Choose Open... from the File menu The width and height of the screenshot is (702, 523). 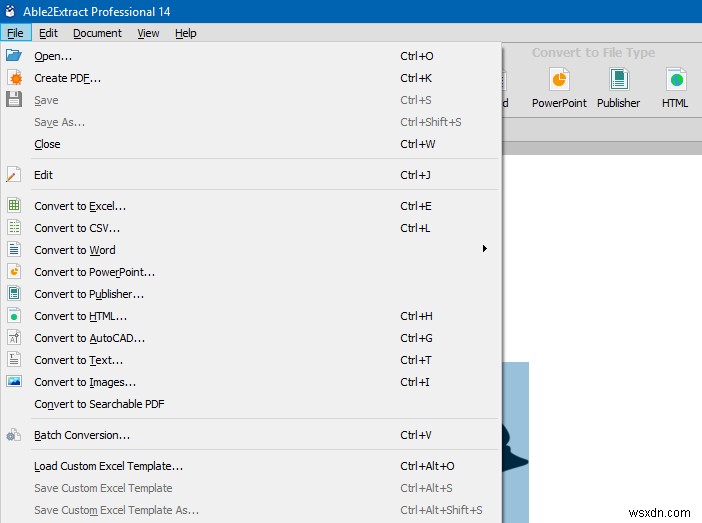[x=251, y=56]
